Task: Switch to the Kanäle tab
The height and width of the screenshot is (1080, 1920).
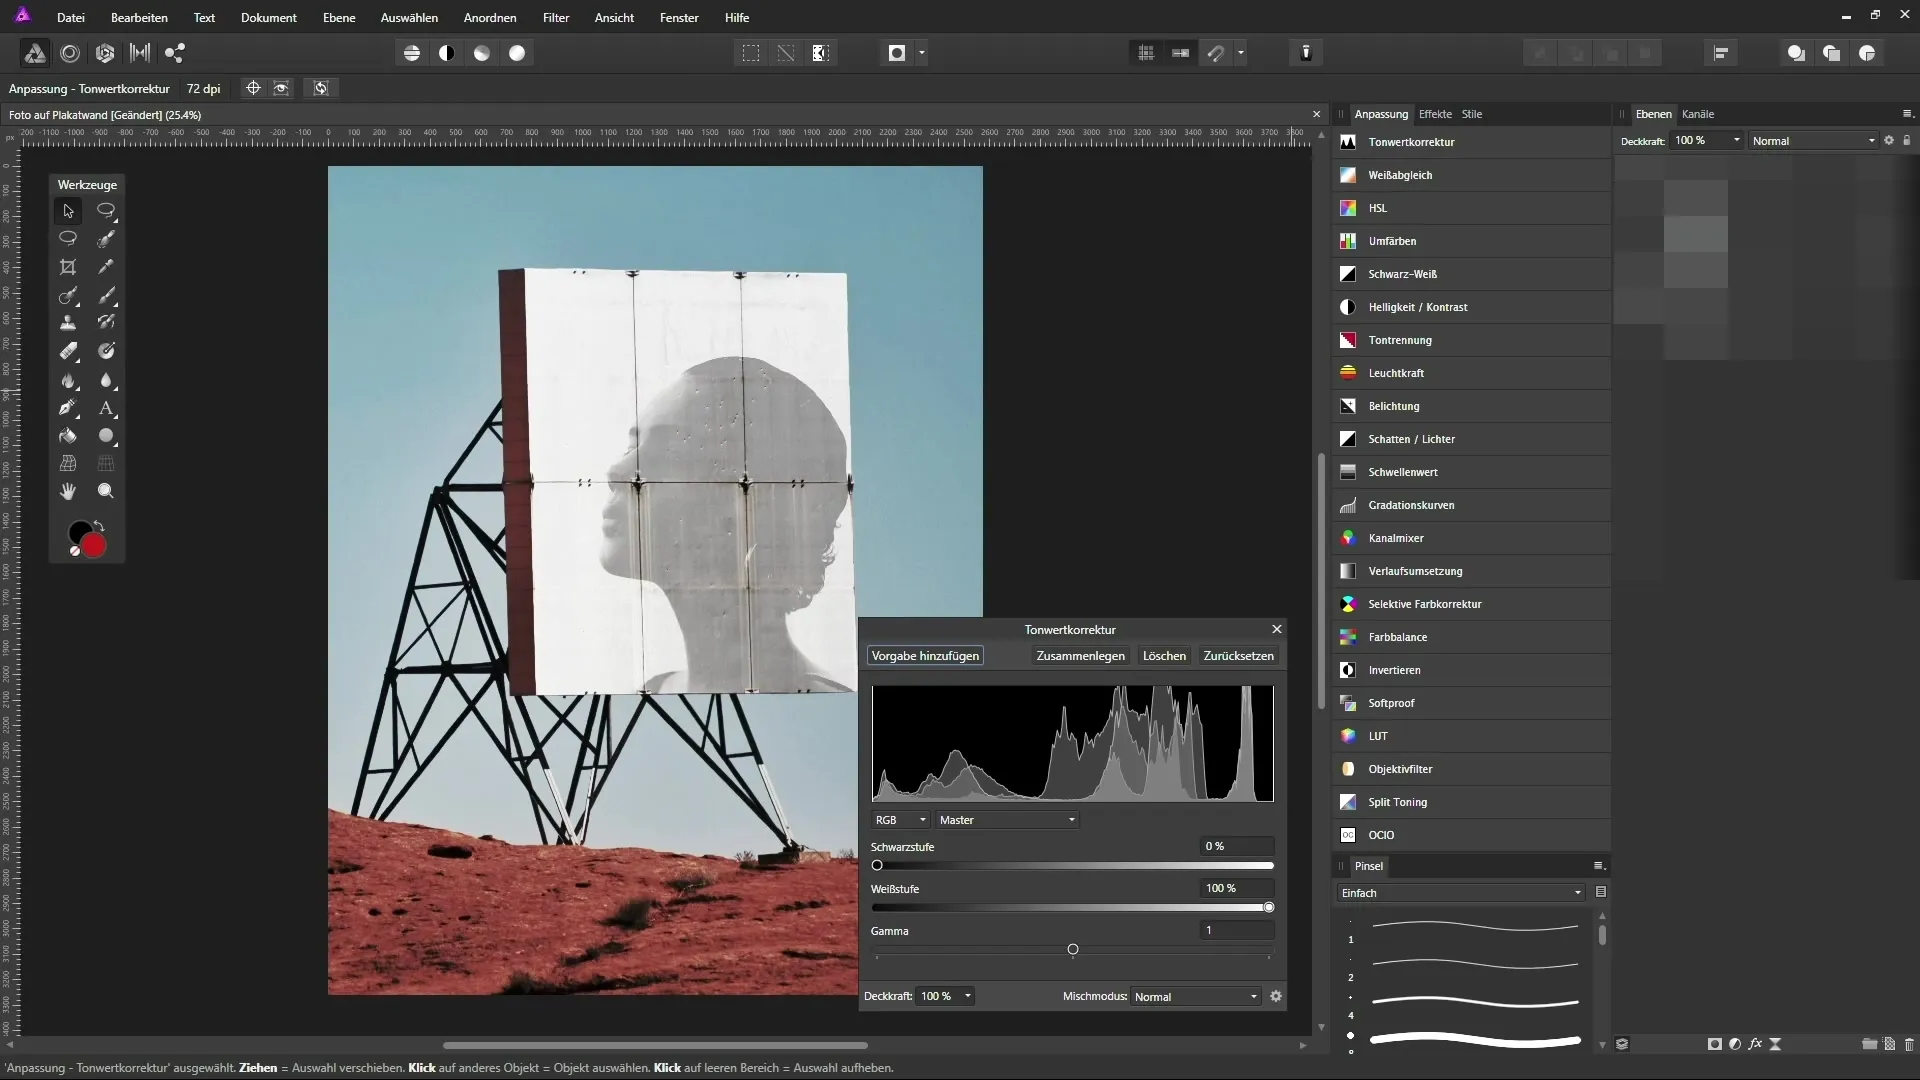Action: coord(1698,114)
